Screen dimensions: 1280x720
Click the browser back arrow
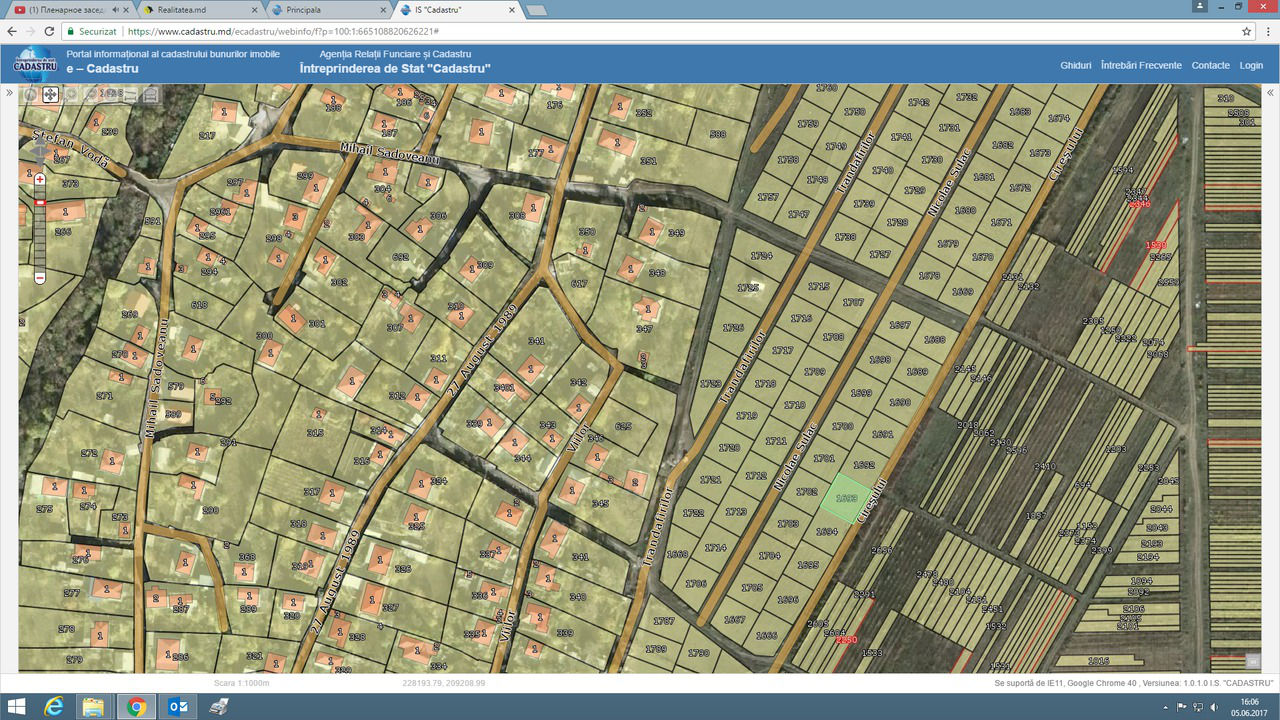click(13, 31)
